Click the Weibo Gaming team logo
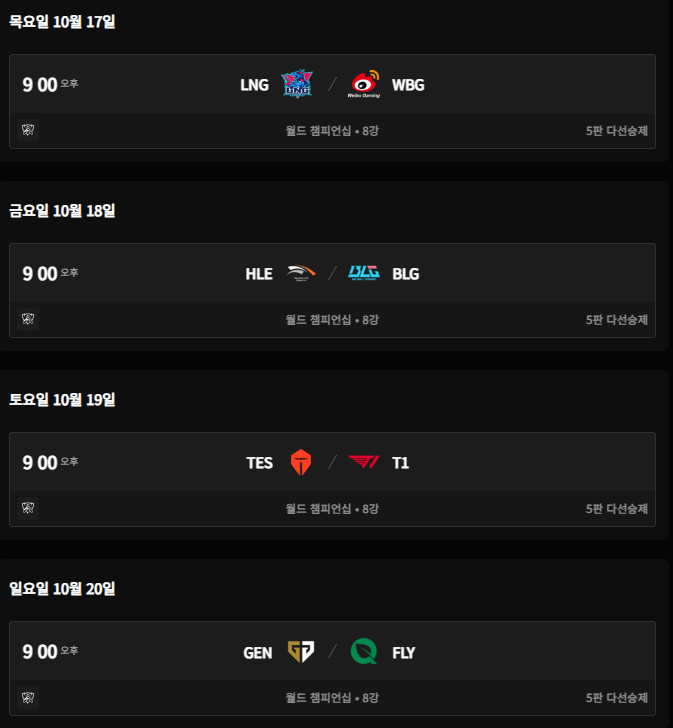This screenshot has width=673, height=728. [364, 84]
